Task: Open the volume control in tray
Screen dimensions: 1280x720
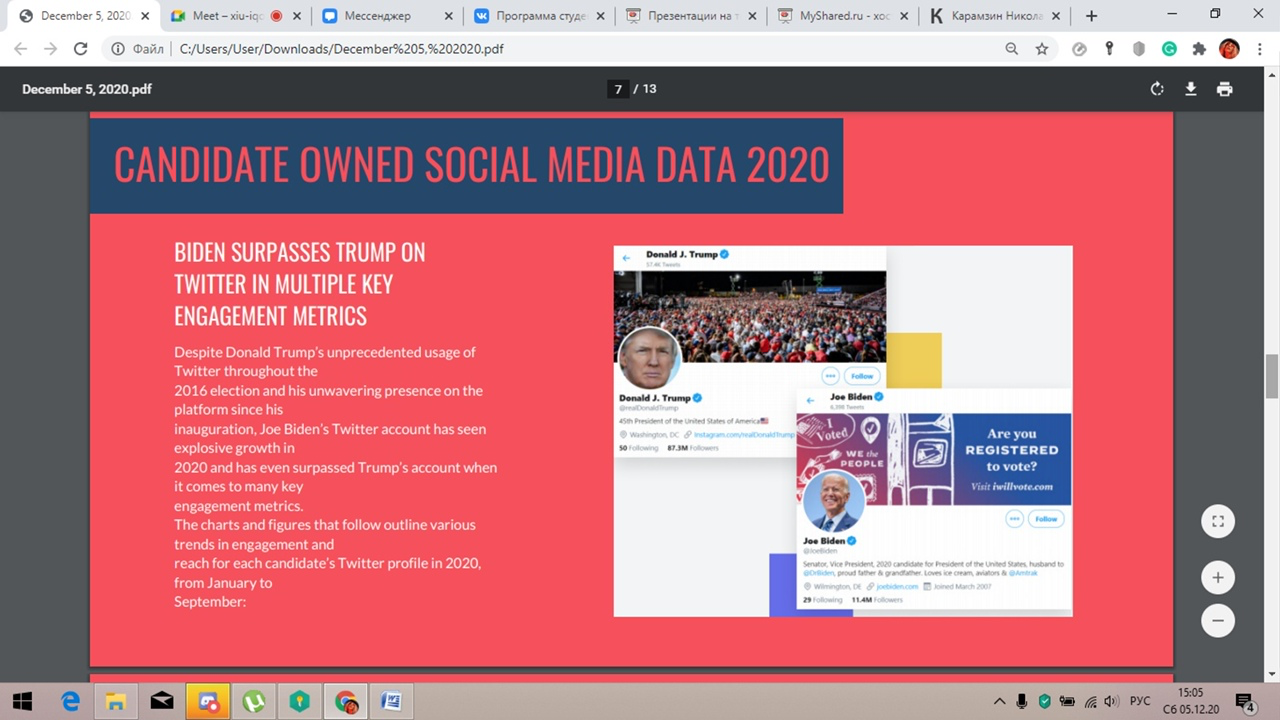Action: 1111,701
